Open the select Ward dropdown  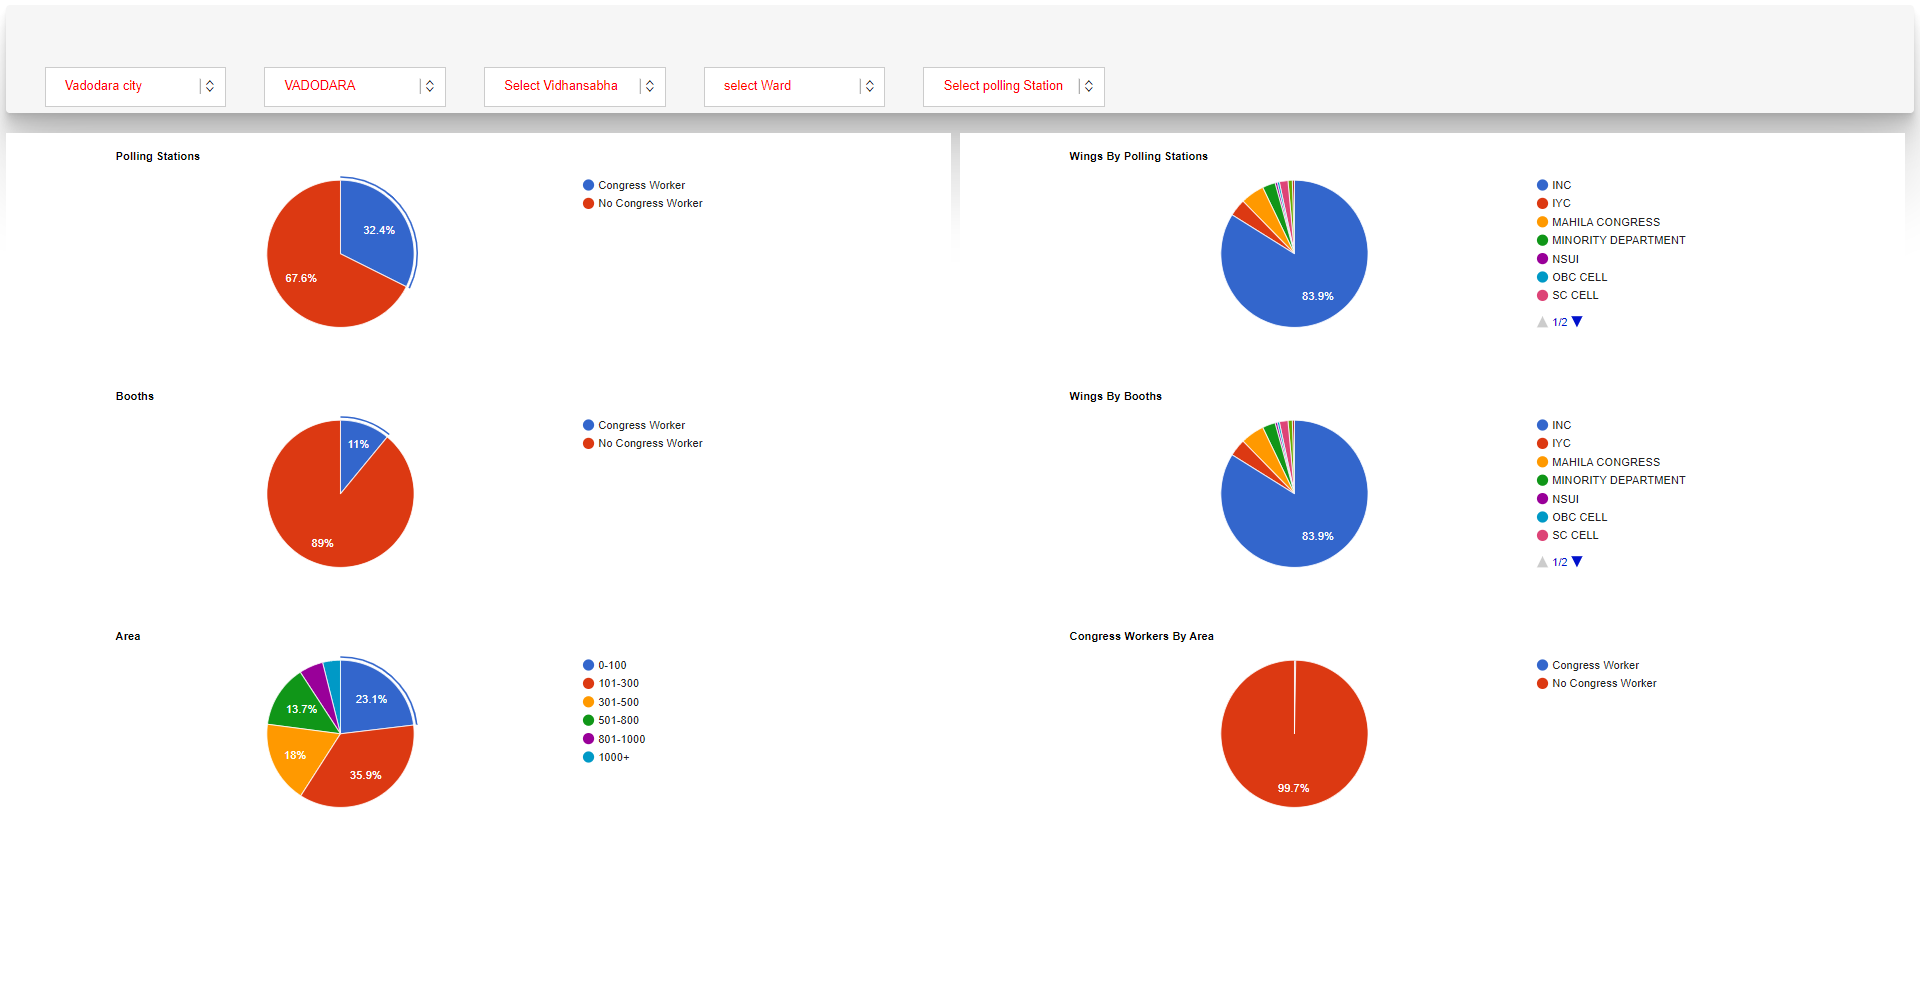(x=794, y=86)
